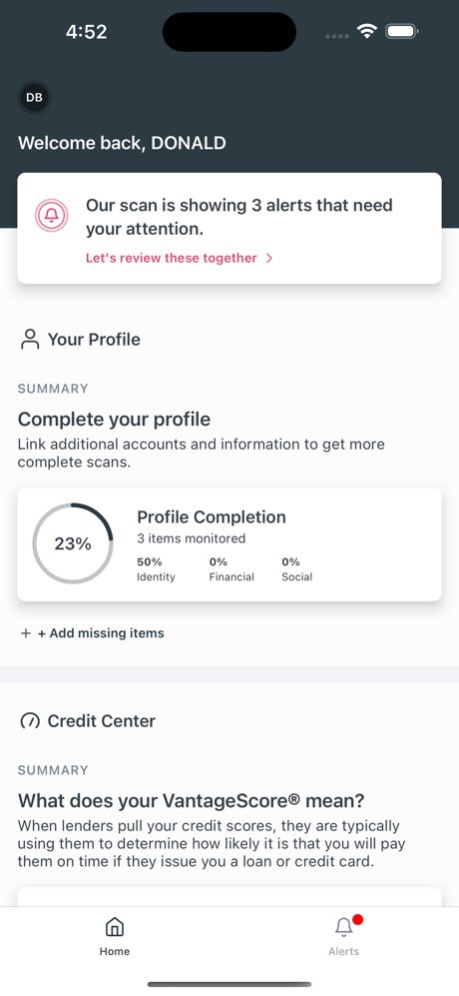Switch to the Alerts tab label
This screenshot has width=459, height=996.
343,951
